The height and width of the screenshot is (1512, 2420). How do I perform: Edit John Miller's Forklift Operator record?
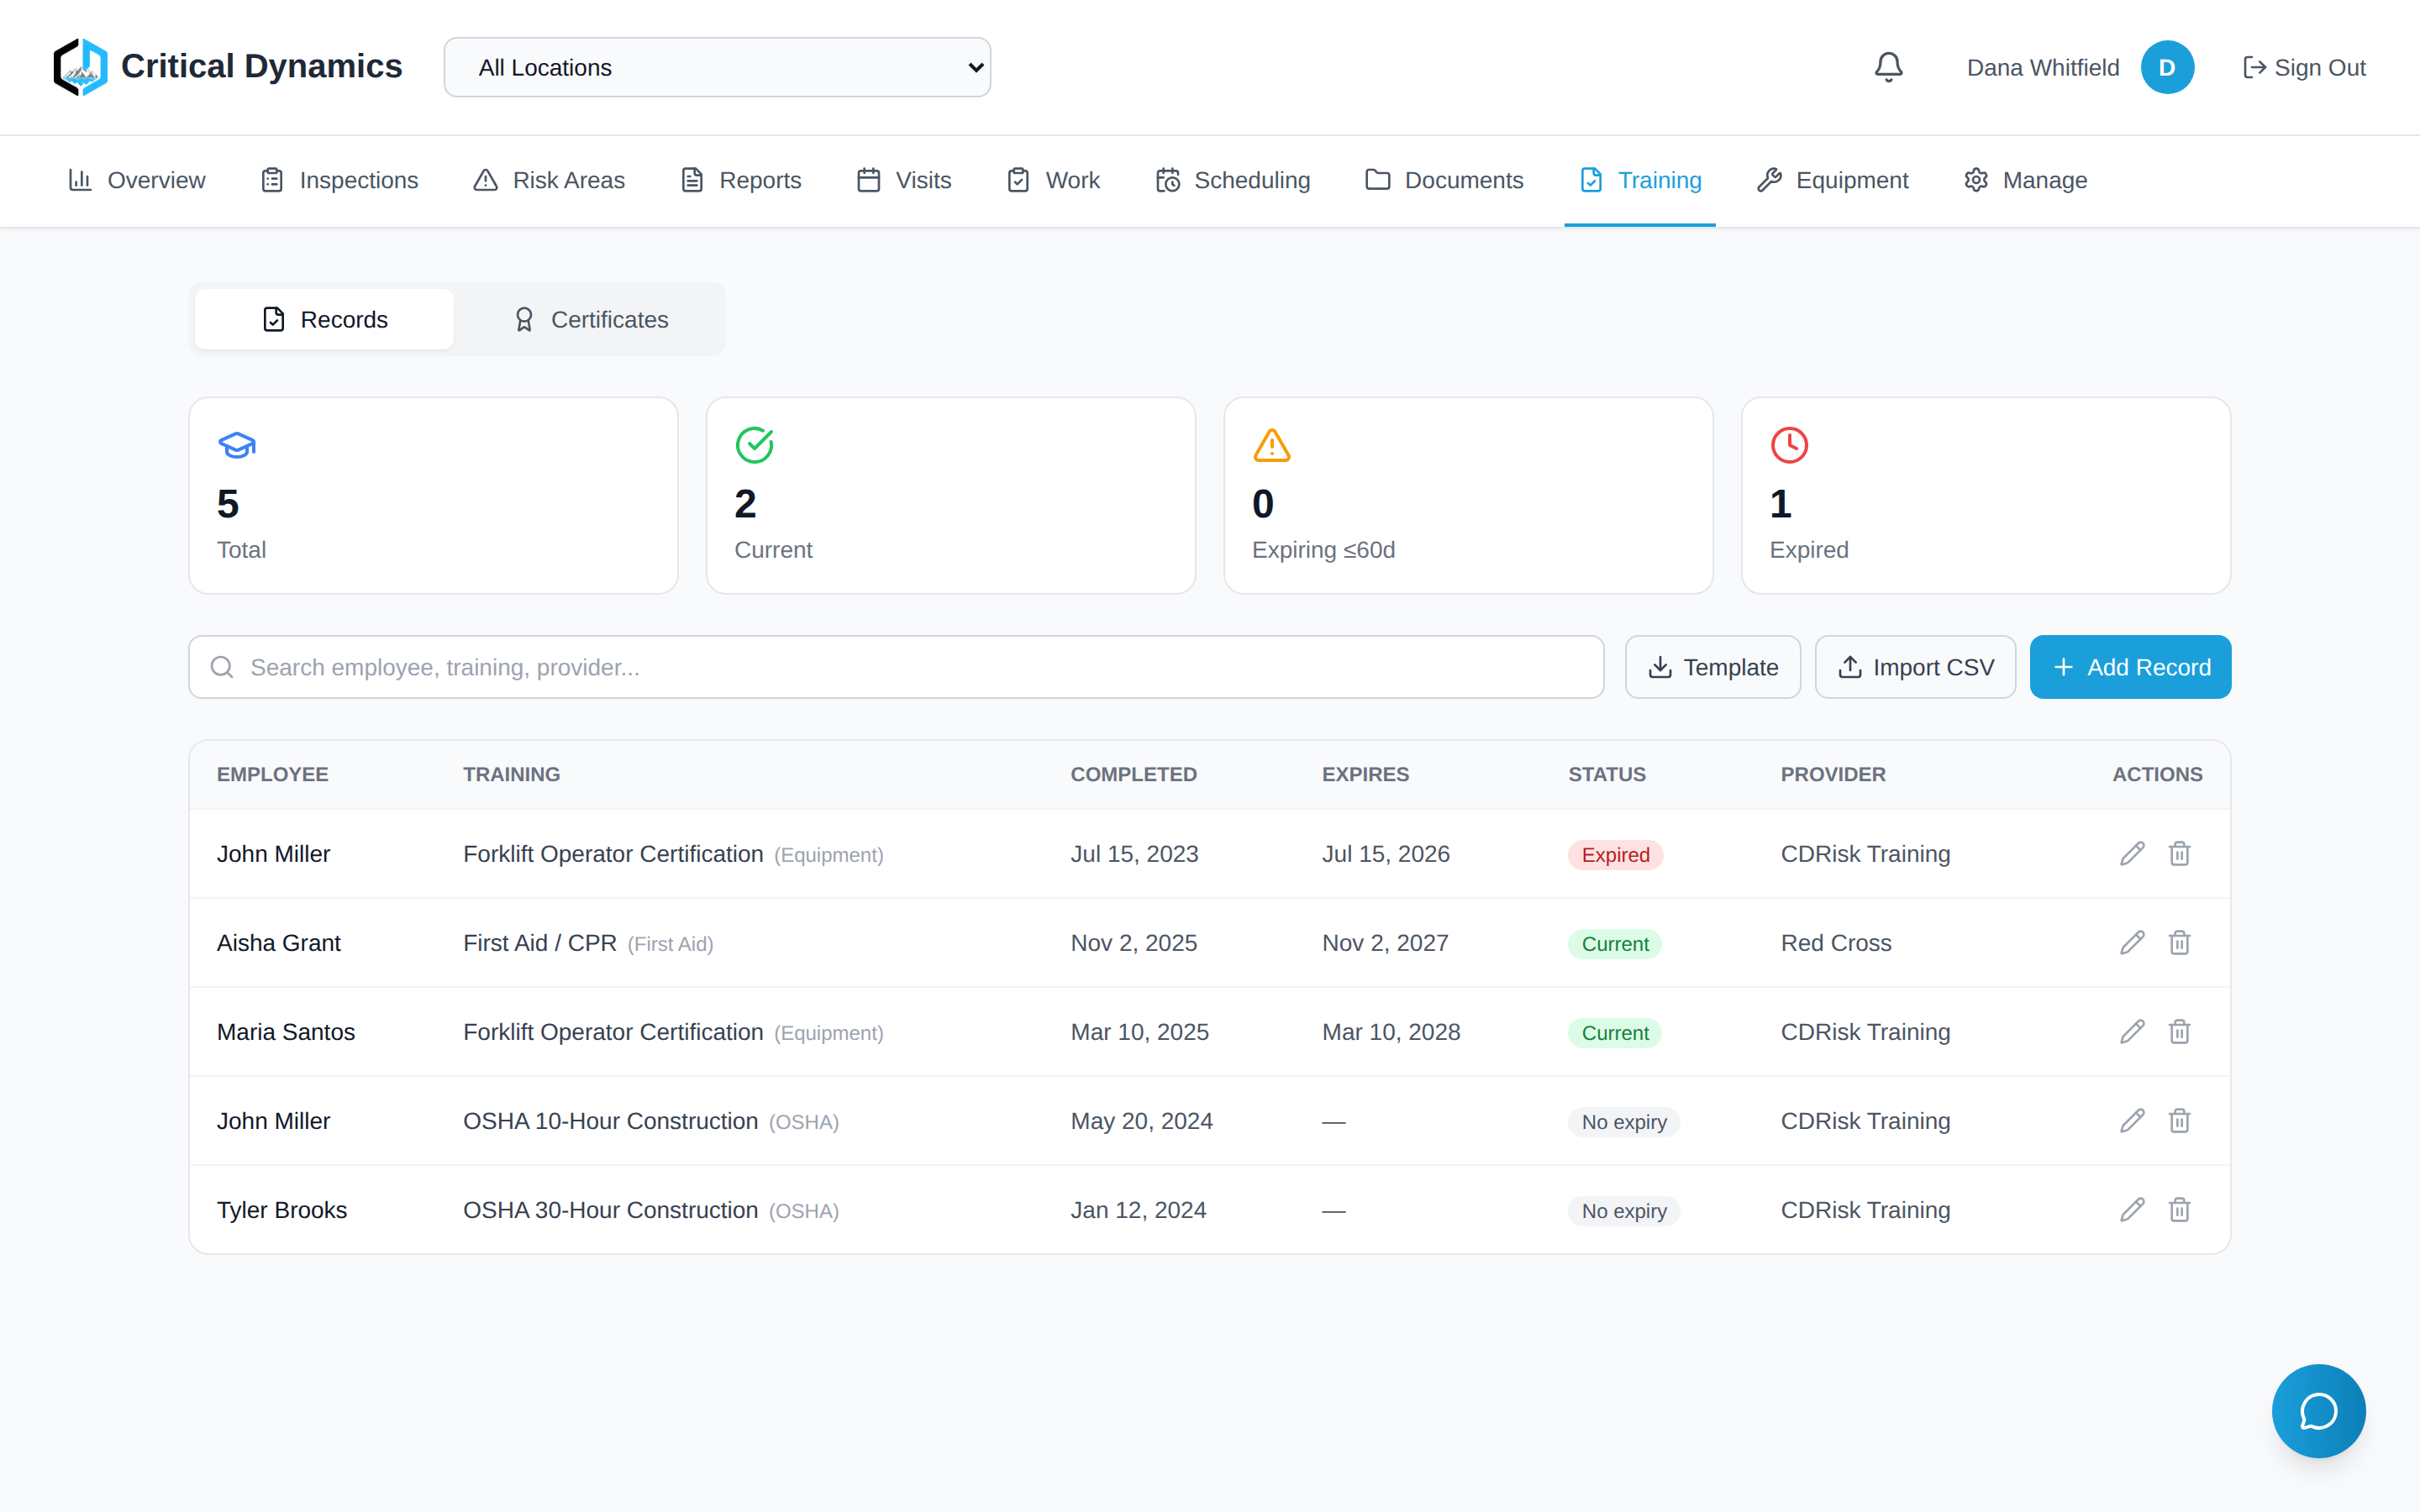coord(2132,853)
